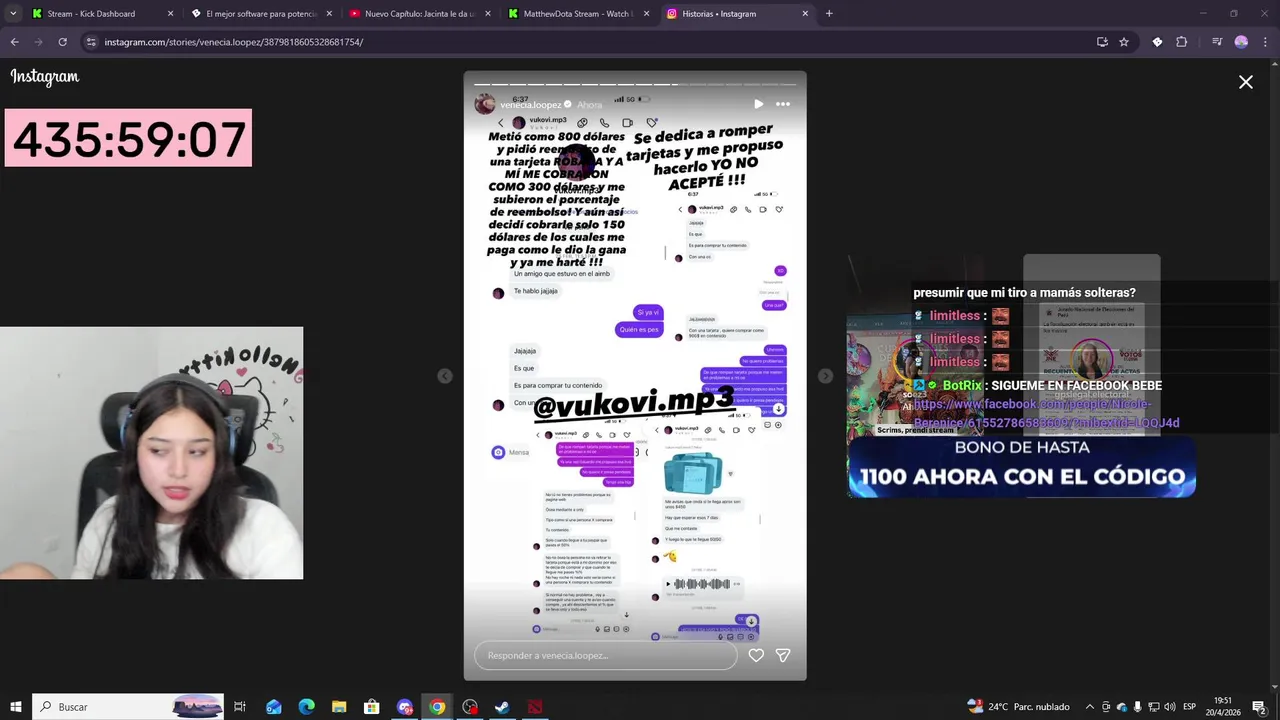Screen dimensions: 1280x720
Task: Open the story three-dot options menu
Action: click(x=783, y=104)
